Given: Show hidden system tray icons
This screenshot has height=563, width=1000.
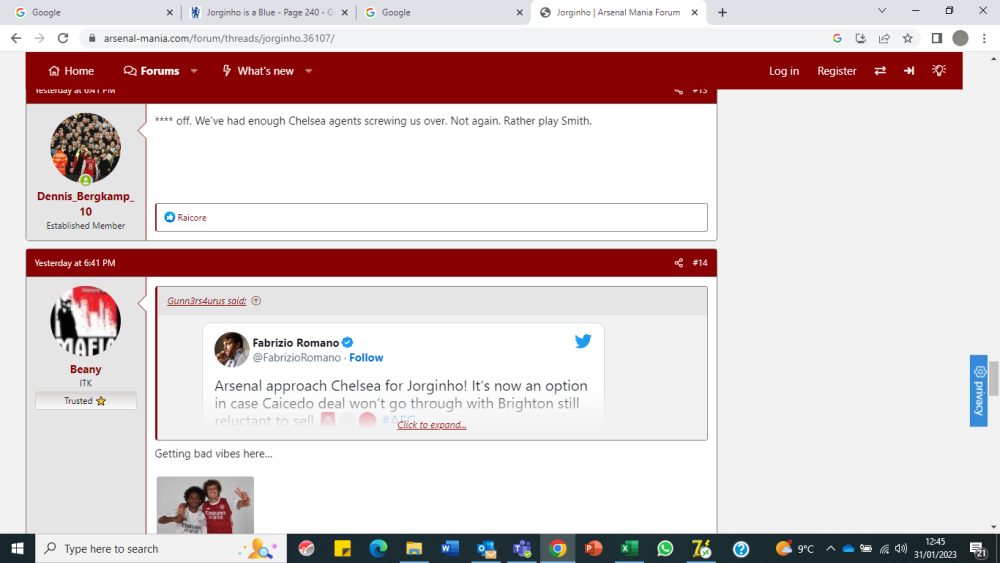Looking at the screenshot, I should 830,548.
